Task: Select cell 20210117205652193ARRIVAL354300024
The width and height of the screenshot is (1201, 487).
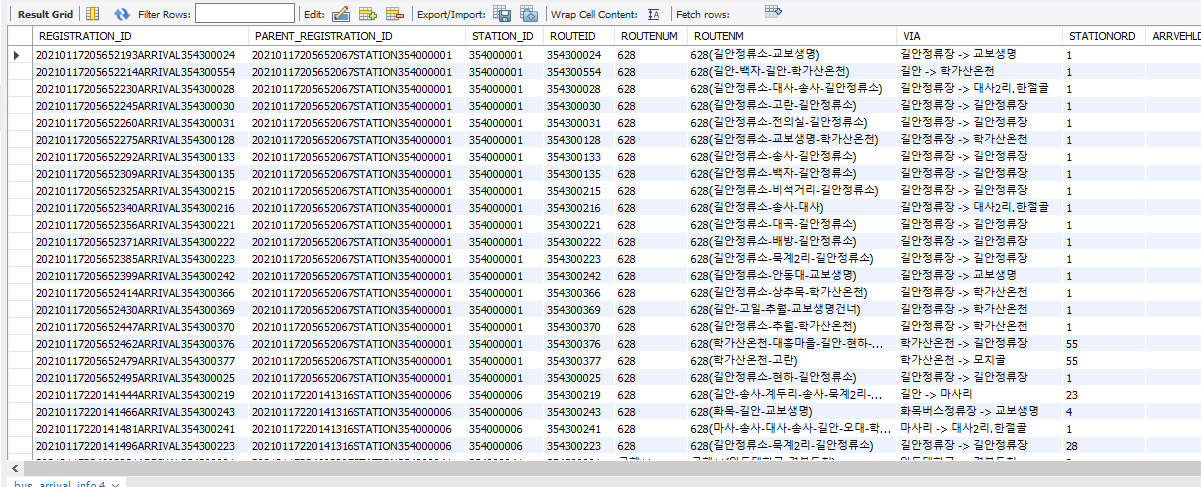Action: (138, 55)
